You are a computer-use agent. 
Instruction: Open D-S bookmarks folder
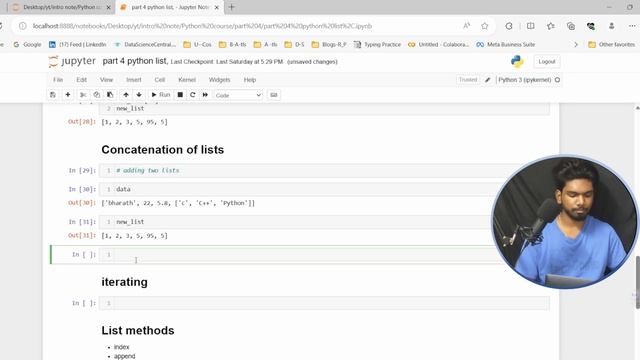(294, 44)
